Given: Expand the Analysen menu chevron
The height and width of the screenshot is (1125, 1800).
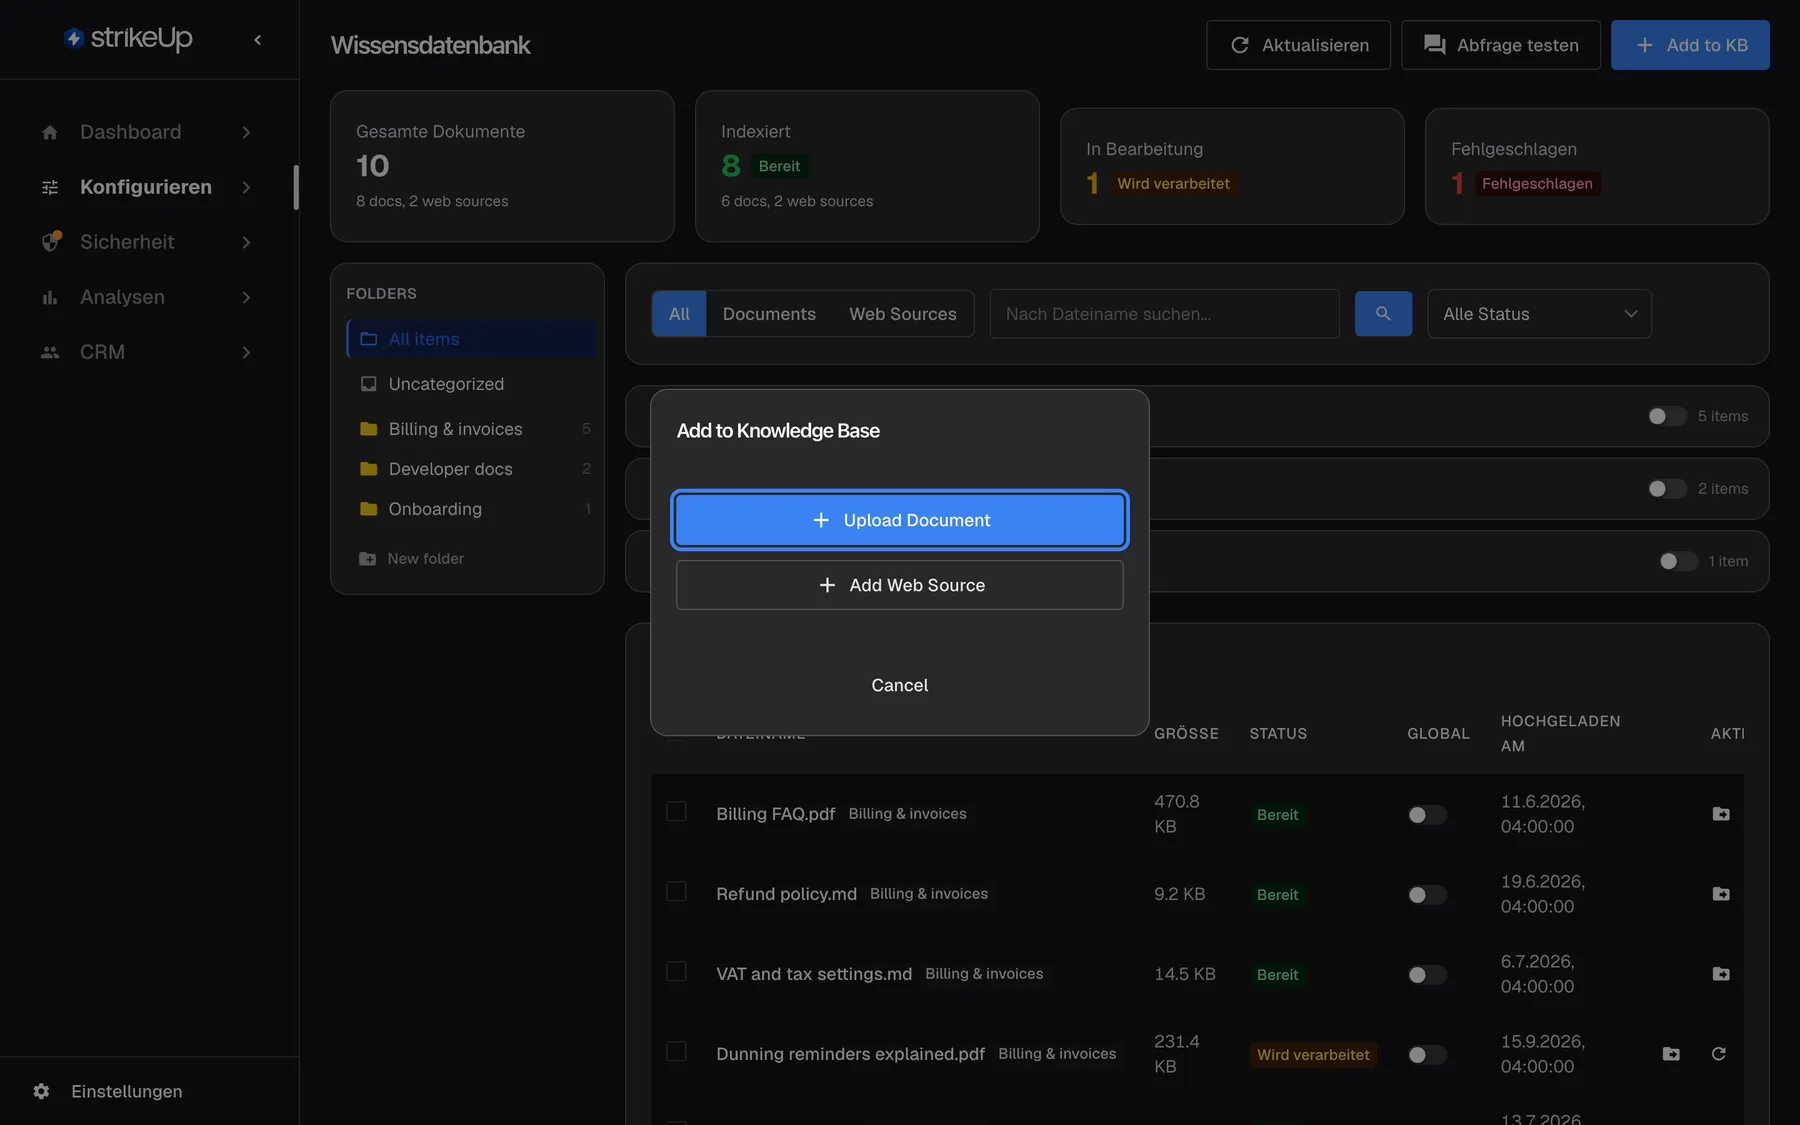Looking at the screenshot, I should [246, 297].
